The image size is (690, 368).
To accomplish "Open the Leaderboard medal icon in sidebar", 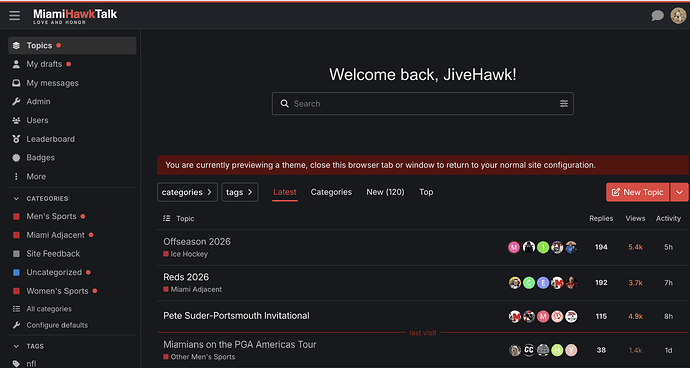I will pyautogui.click(x=16, y=139).
